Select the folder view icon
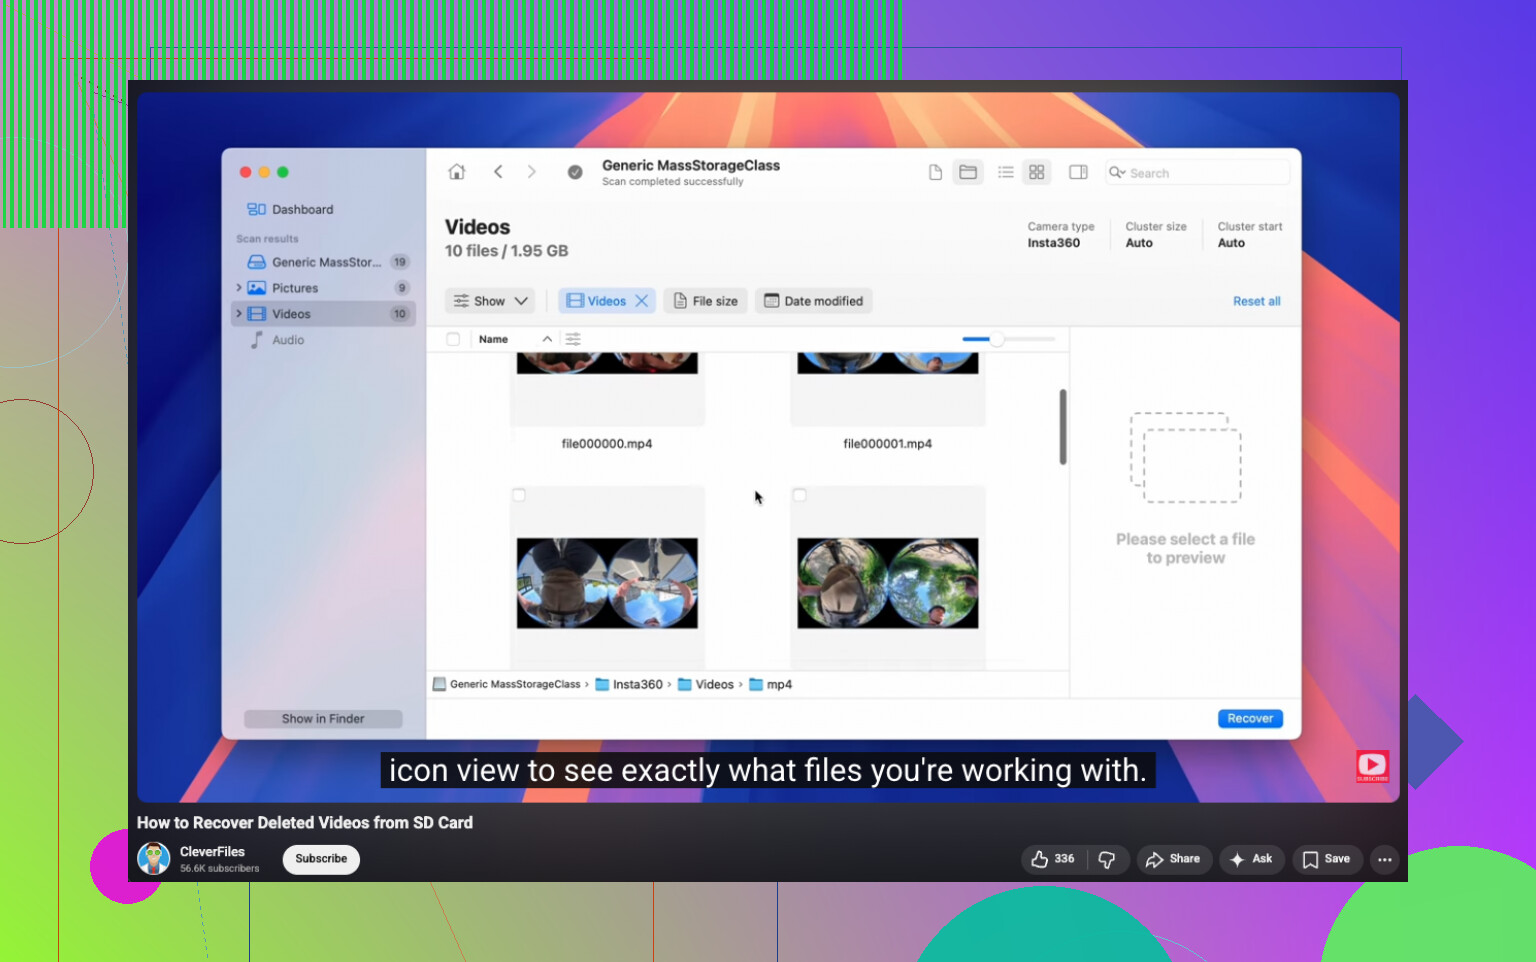The width and height of the screenshot is (1536, 962). coord(968,172)
